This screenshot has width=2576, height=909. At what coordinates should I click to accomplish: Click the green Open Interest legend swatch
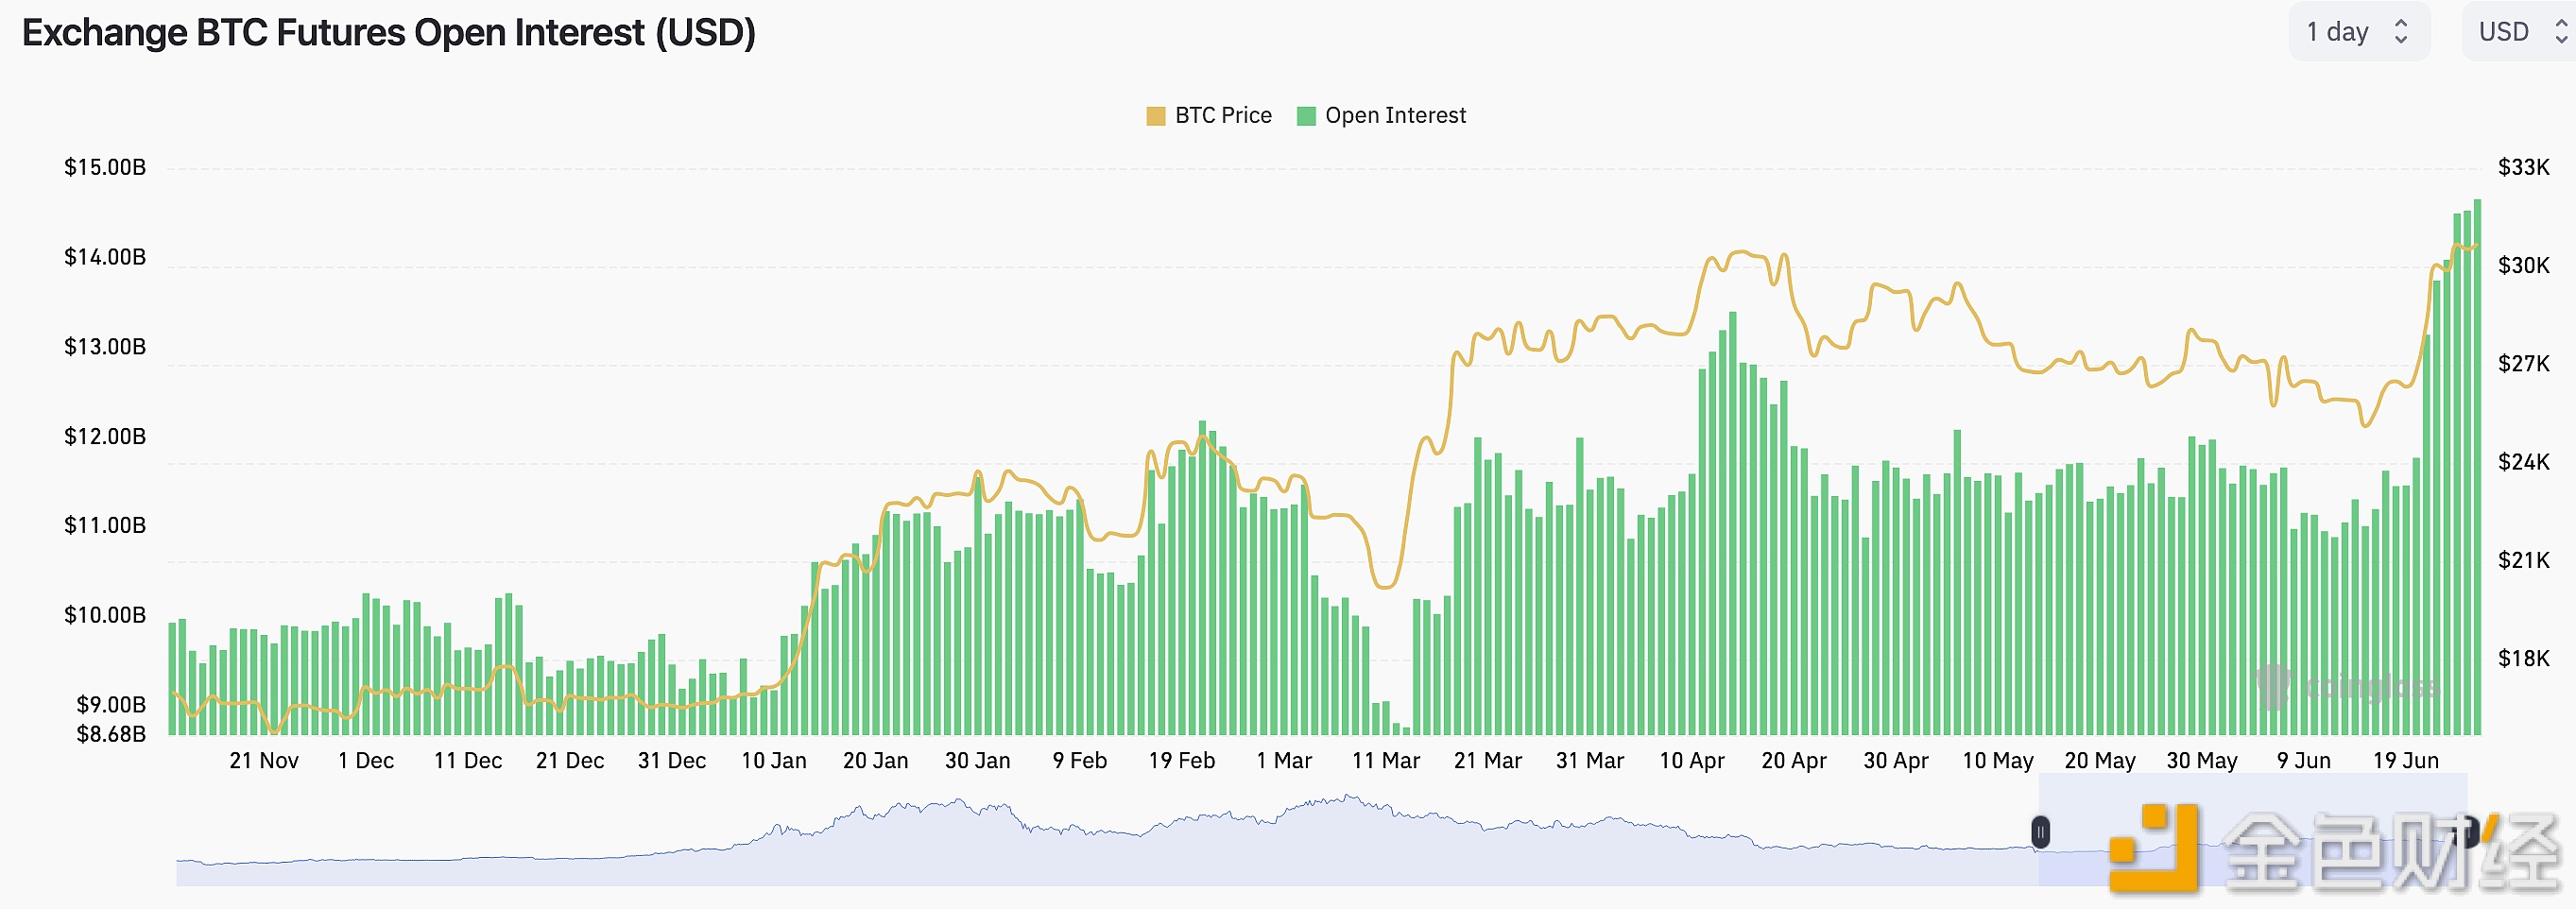pyautogui.click(x=1306, y=116)
